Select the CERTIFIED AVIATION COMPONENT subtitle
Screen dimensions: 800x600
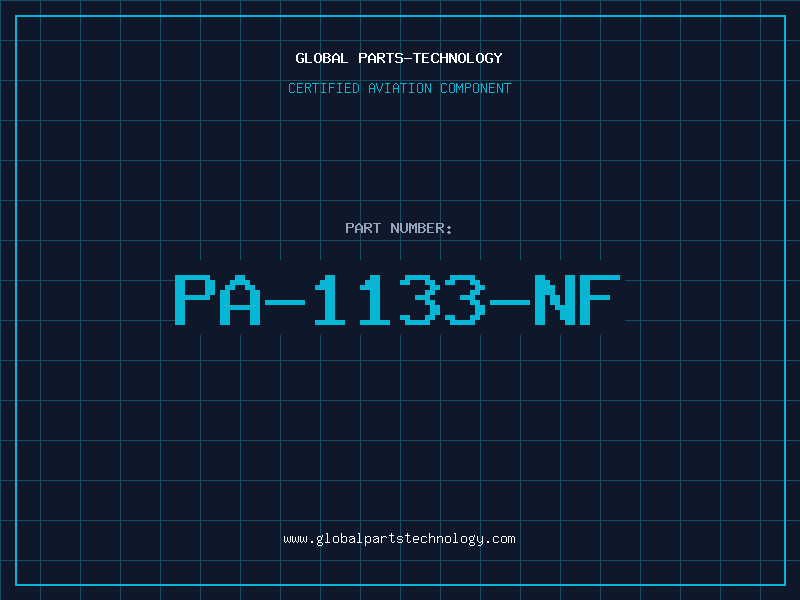pyautogui.click(x=399, y=88)
